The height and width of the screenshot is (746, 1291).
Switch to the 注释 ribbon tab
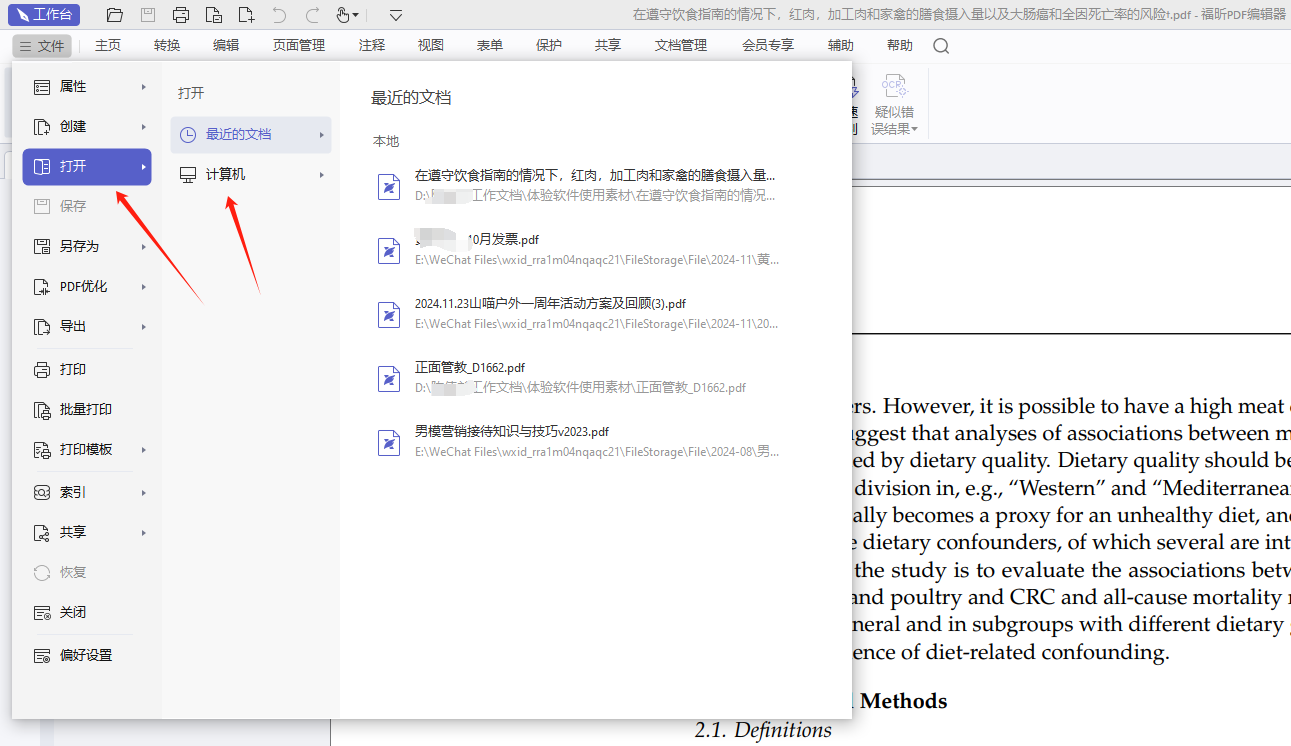coord(372,45)
